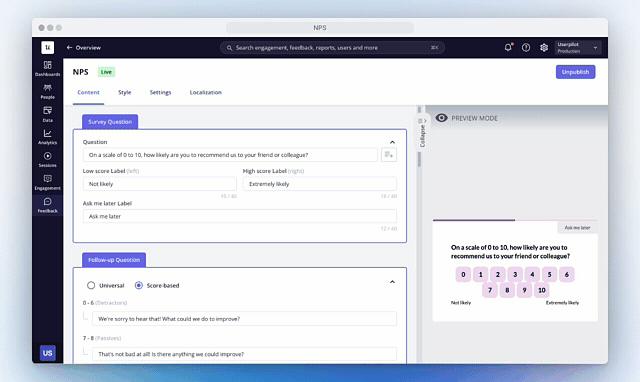Open Dashboards in the sidebar

47,69
